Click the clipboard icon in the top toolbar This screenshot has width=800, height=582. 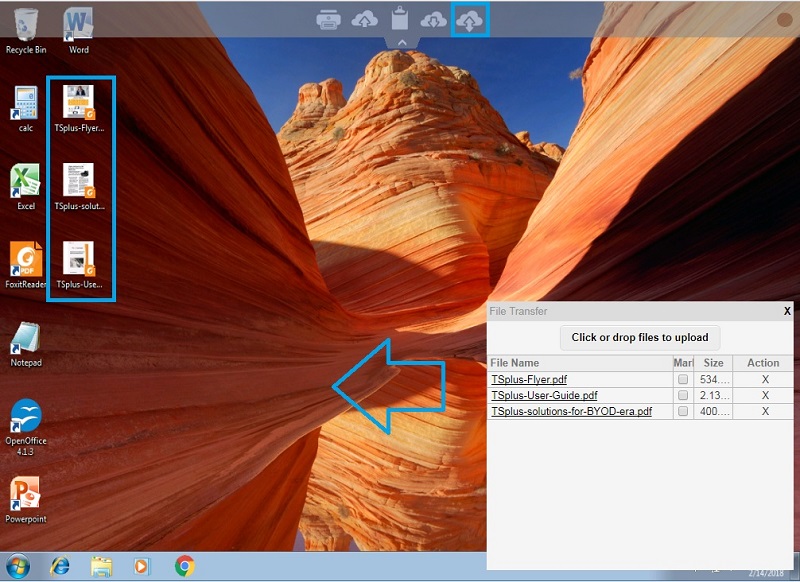[x=398, y=17]
